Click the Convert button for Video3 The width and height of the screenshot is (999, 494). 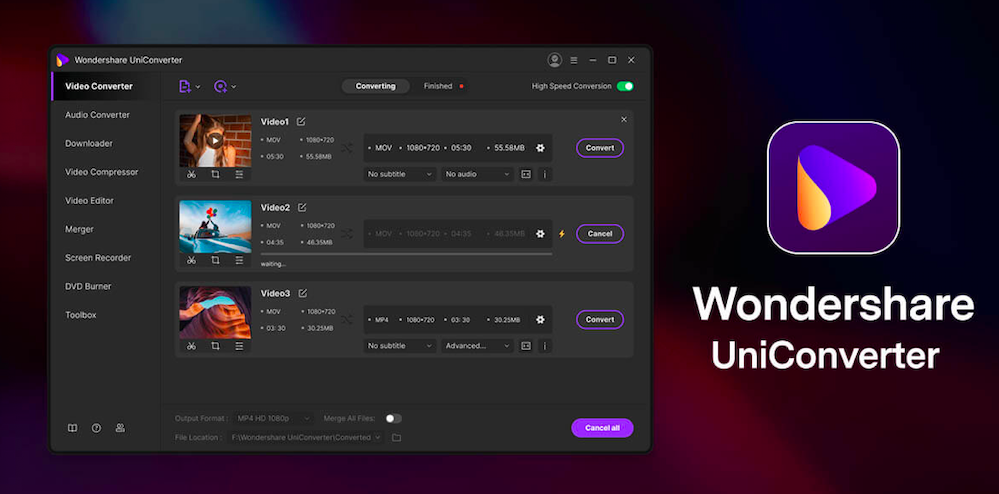(600, 319)
